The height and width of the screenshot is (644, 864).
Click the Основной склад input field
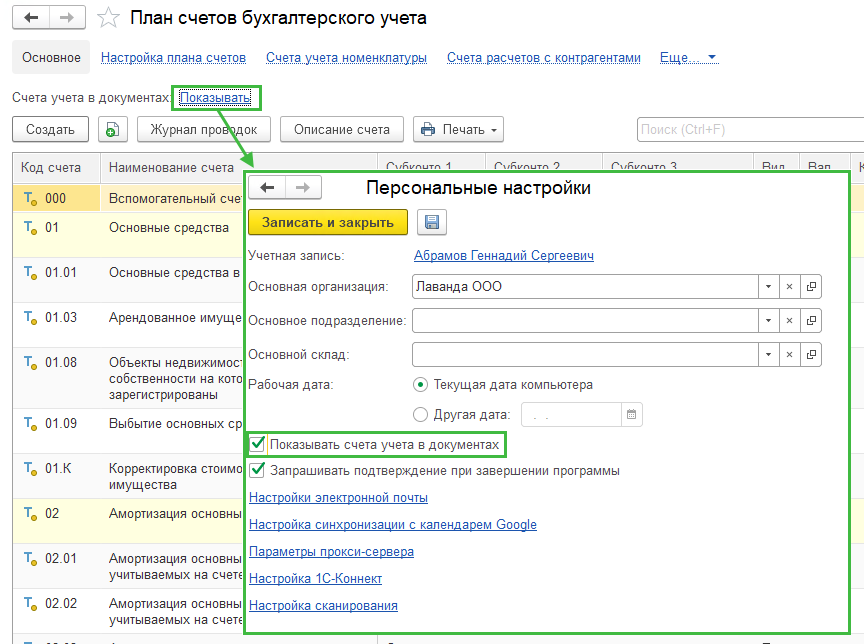pos(585,355)
